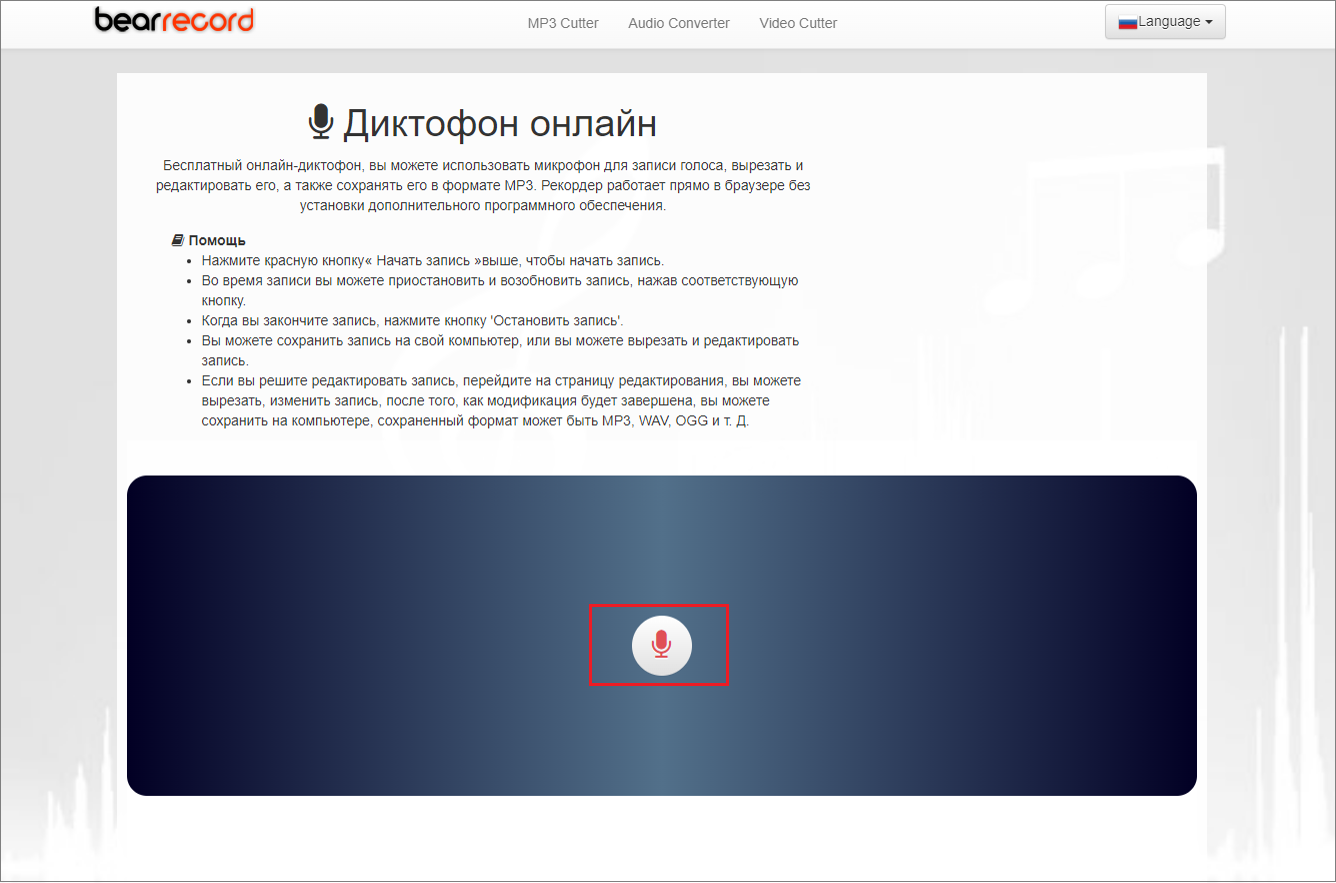Screen dimensions: 1336x883
Task: Open the Video Cutter page
Action: click(798, 23)
